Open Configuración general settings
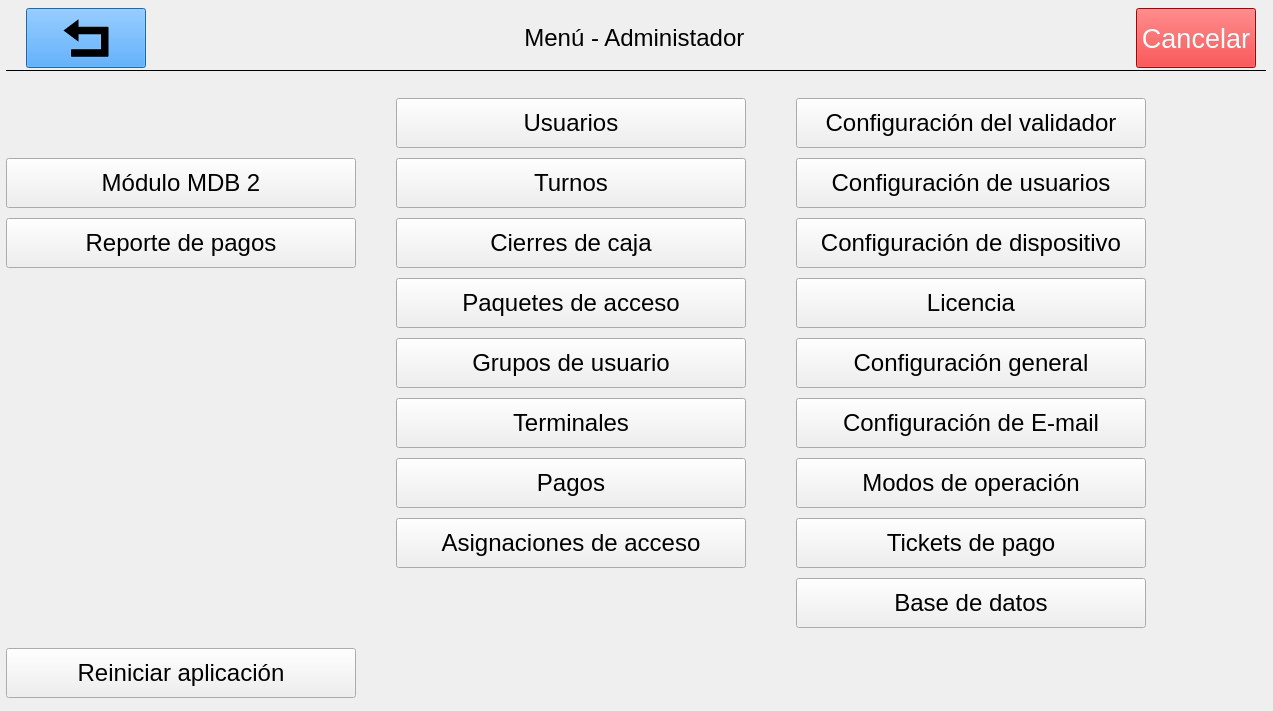The height and width of the screenshot is (711, 1273). pos(970,363)
